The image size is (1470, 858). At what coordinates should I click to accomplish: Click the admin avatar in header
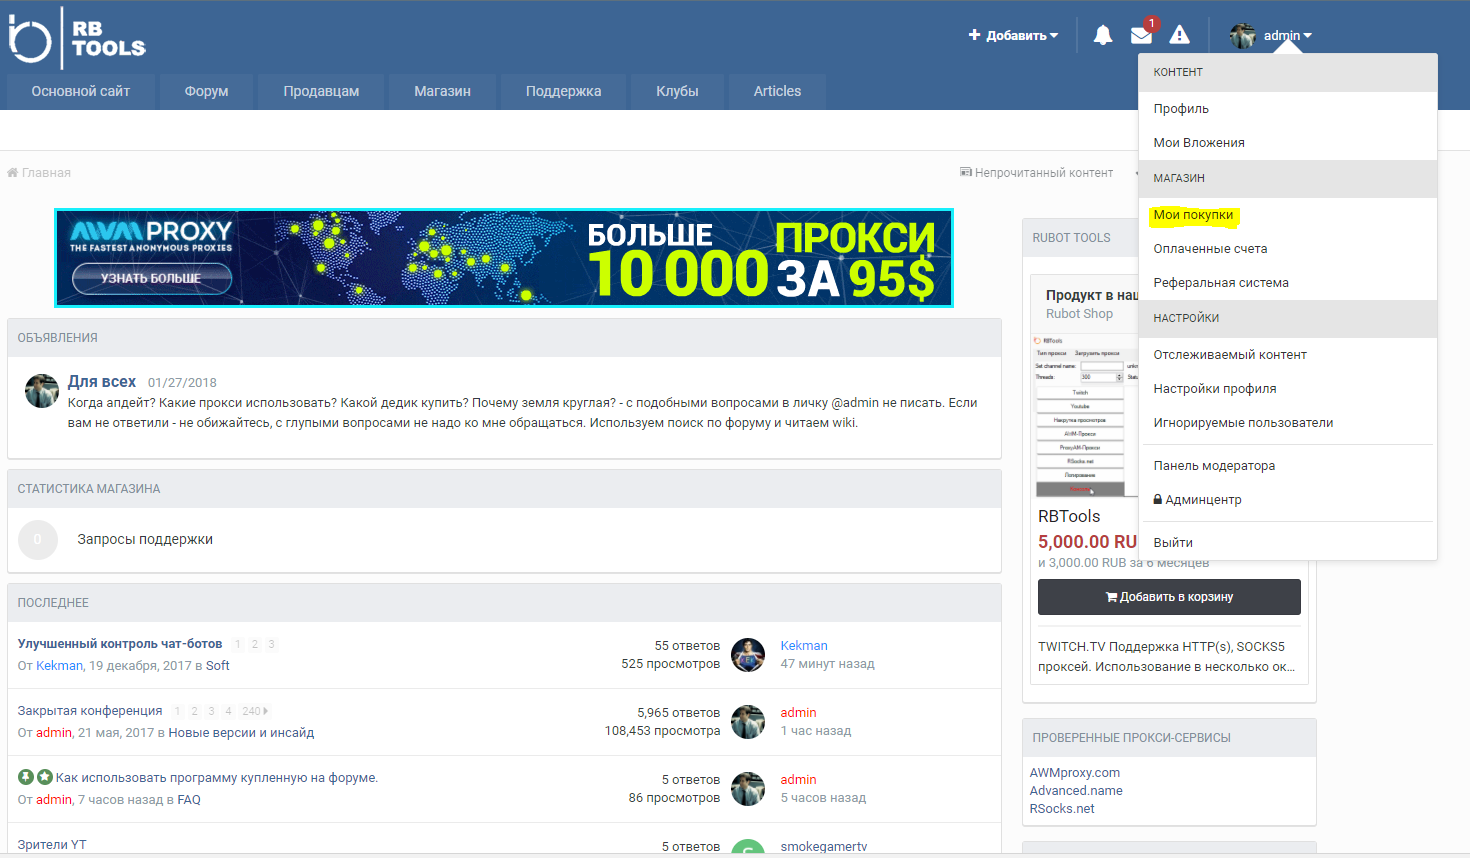click(1242, 36)
